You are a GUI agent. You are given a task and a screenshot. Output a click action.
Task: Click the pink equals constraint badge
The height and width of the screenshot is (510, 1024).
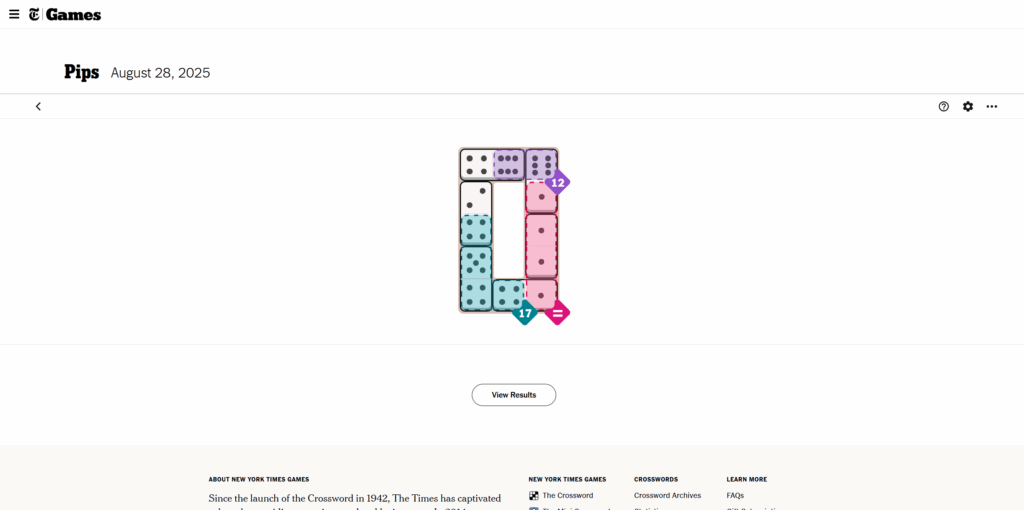coord(558,313)
